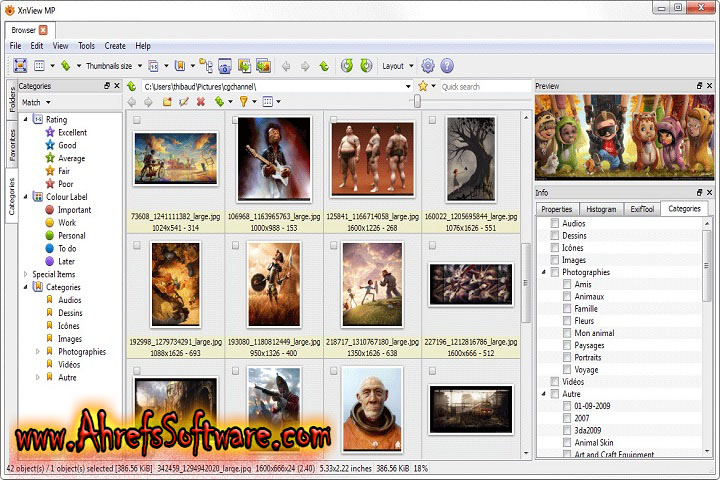
Task: Open the Thumbnails size dropdown
Action: pos(112,66)
